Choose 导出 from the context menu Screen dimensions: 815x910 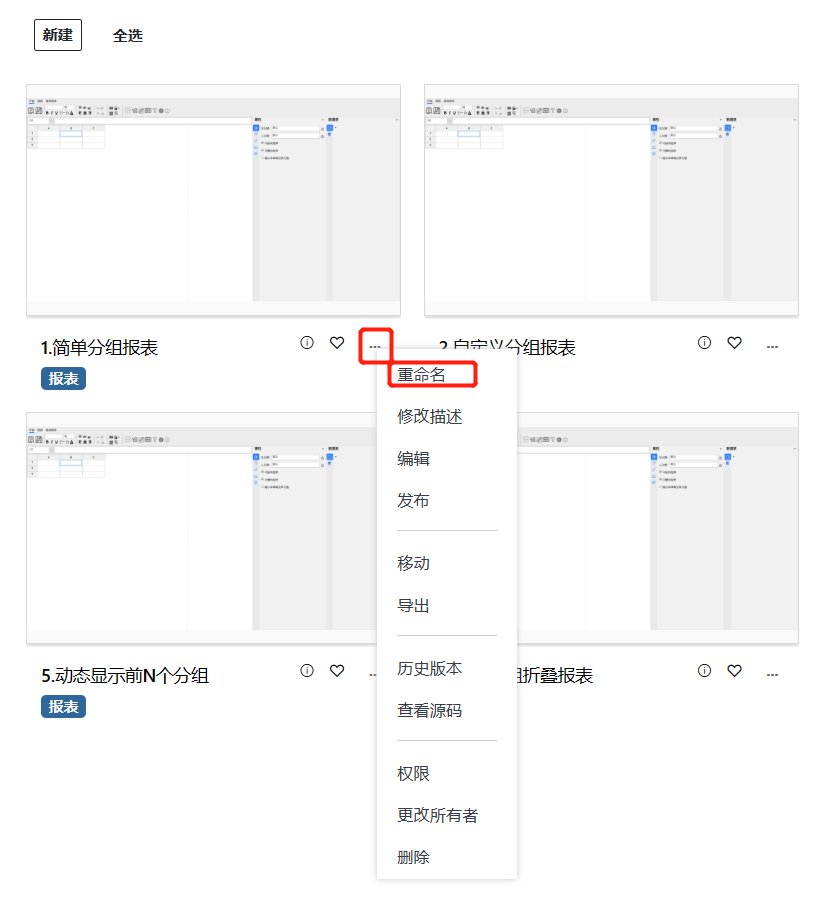(x=413, y=605)
